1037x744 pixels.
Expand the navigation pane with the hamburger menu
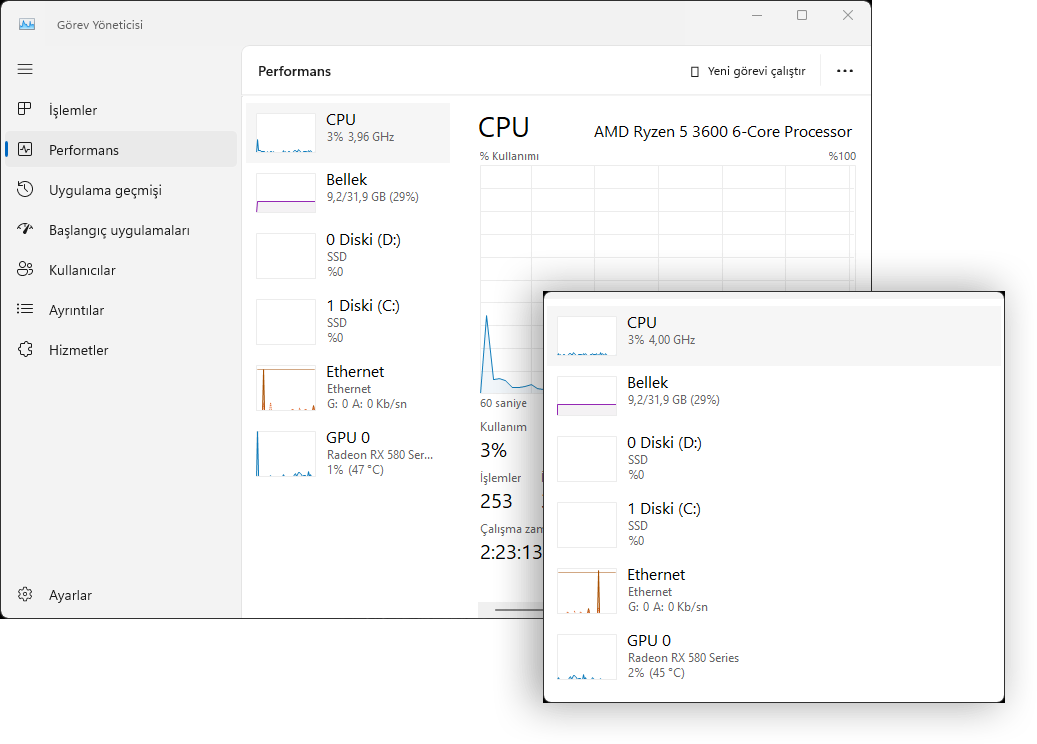[x=25, y=69]
